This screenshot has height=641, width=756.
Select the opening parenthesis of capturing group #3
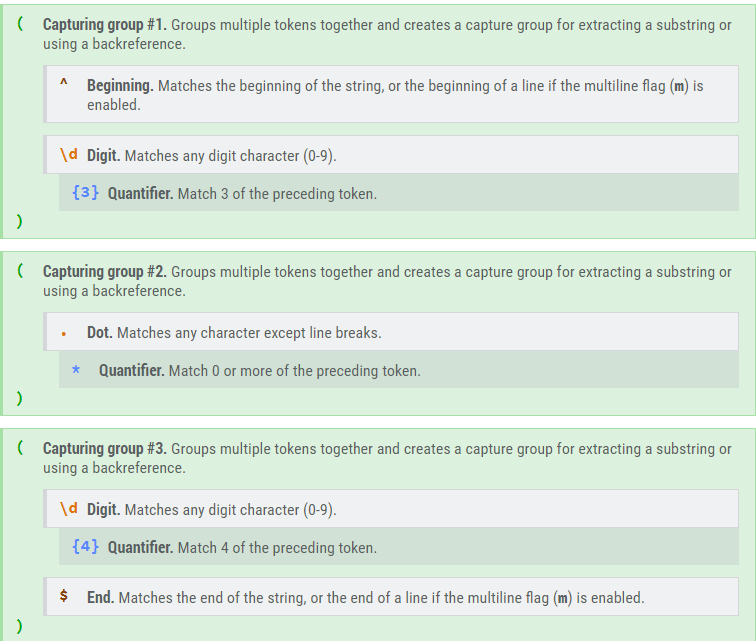point(20,448)
